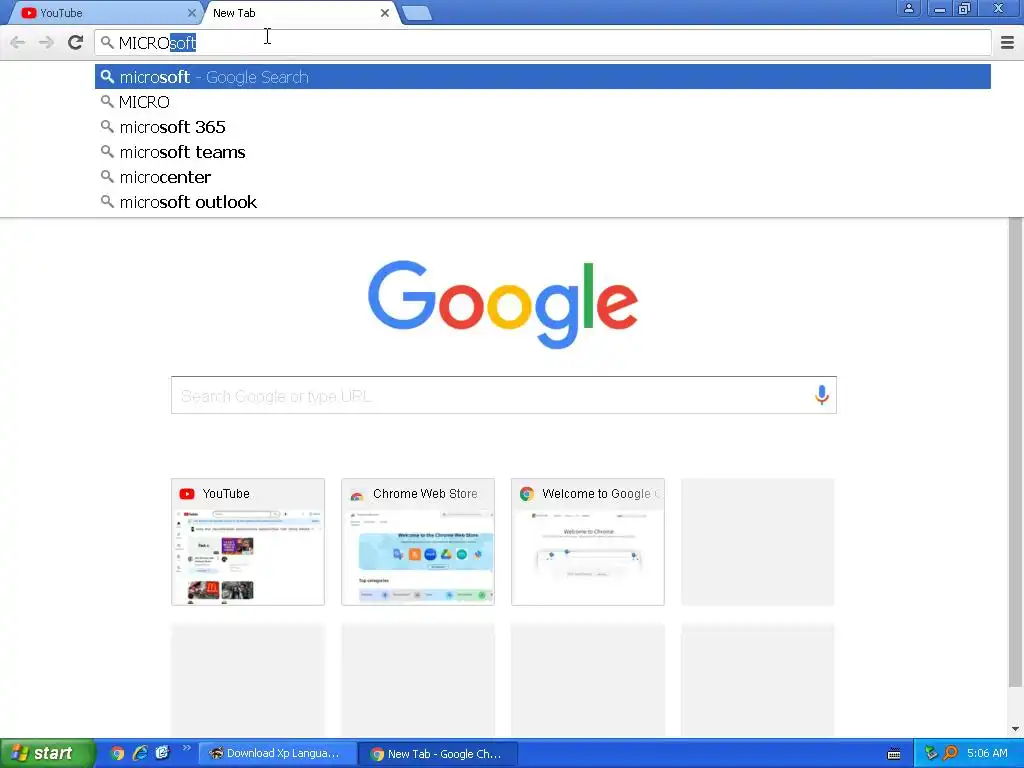The width and height of the screenshot is (1024, 768).
Task: Close the YouTube tab
Action: (191, 13)
